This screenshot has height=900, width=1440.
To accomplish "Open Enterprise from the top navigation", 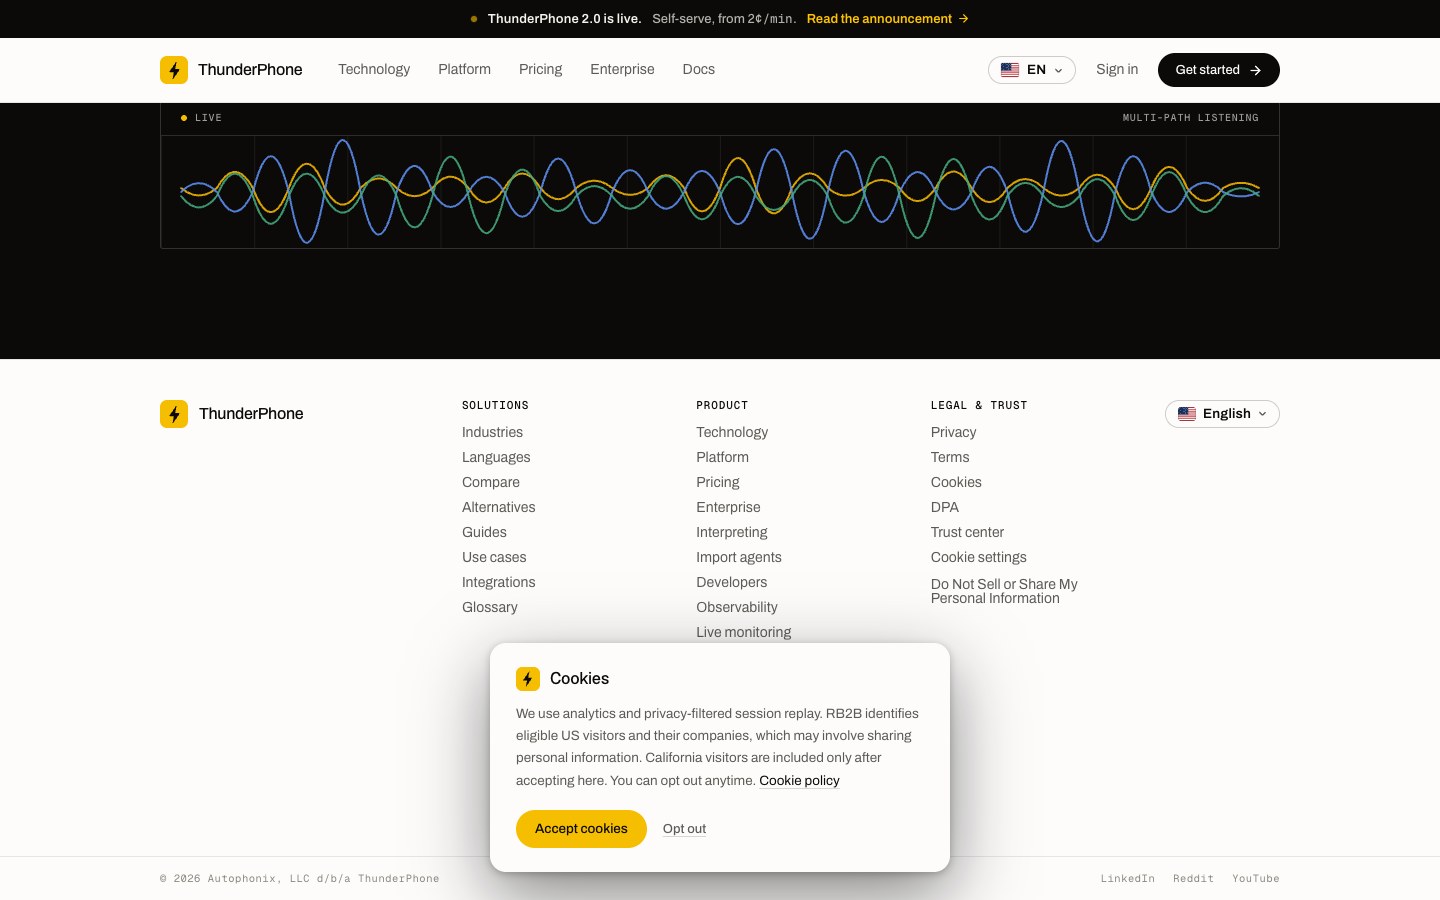I will click(x=622, y=70).
